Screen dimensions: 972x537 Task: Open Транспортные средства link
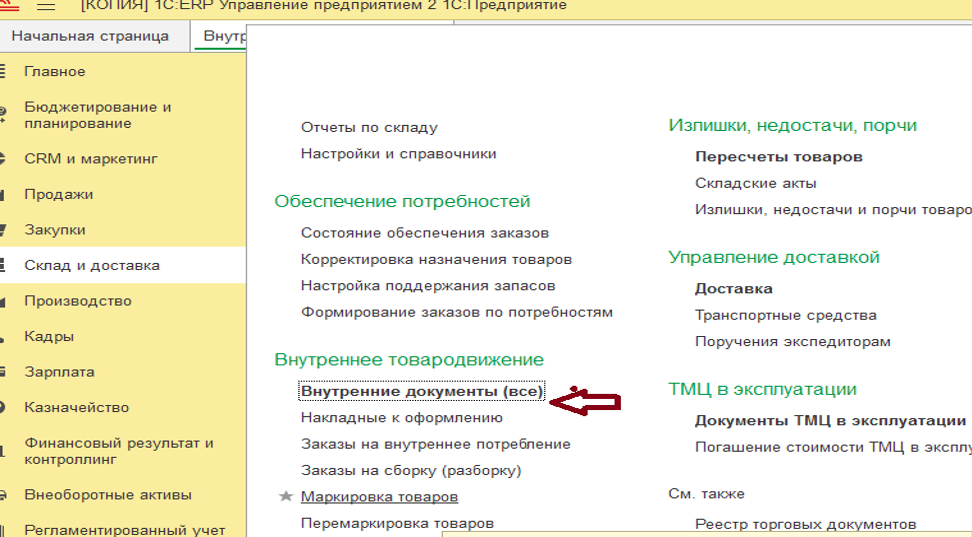point(785,315)
